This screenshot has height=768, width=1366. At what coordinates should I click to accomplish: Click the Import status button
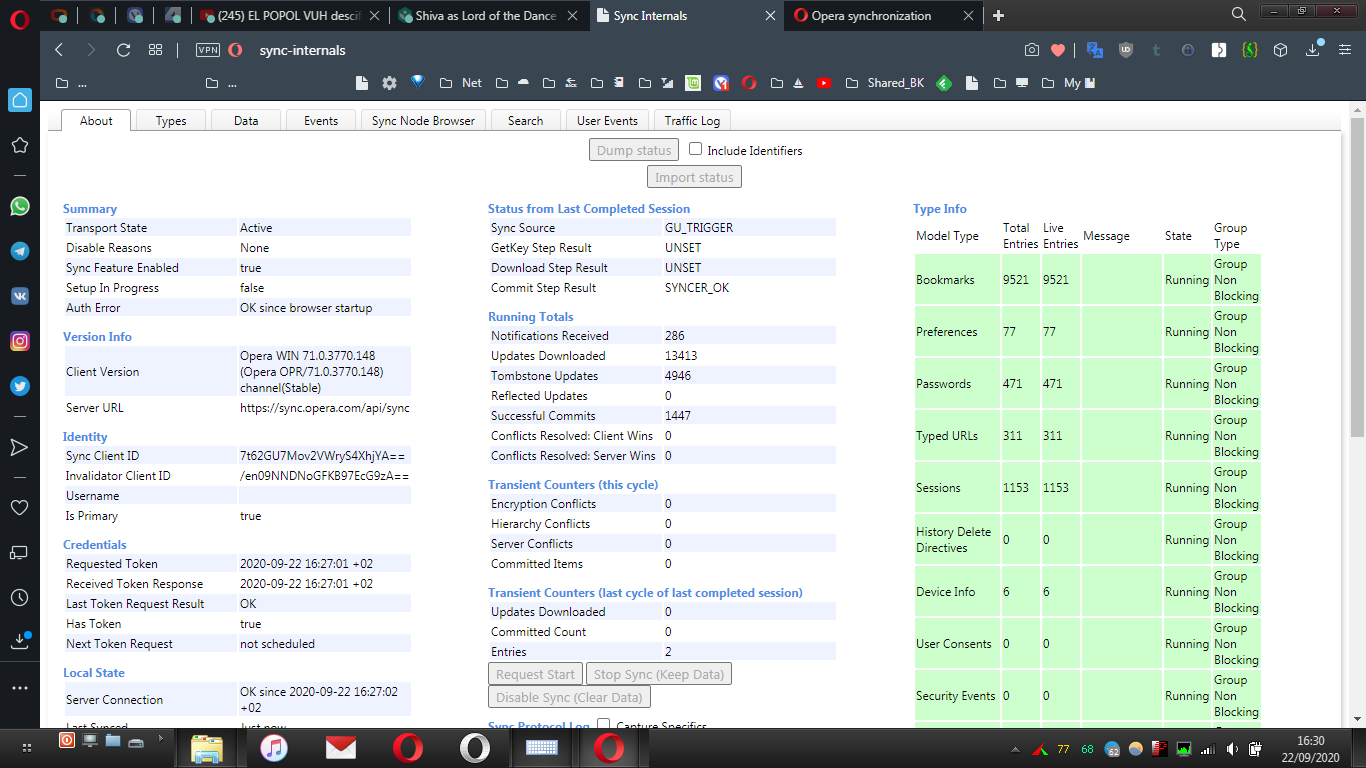click(695, 177)
